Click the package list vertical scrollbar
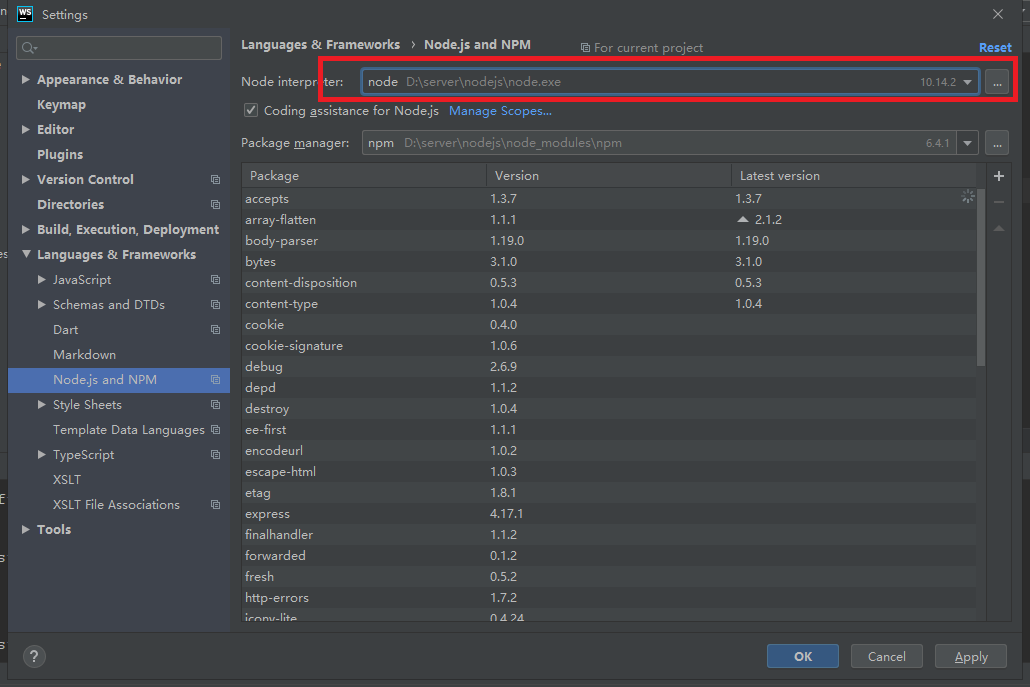Viewport: 1030px width, 687px height. [981, 277]
